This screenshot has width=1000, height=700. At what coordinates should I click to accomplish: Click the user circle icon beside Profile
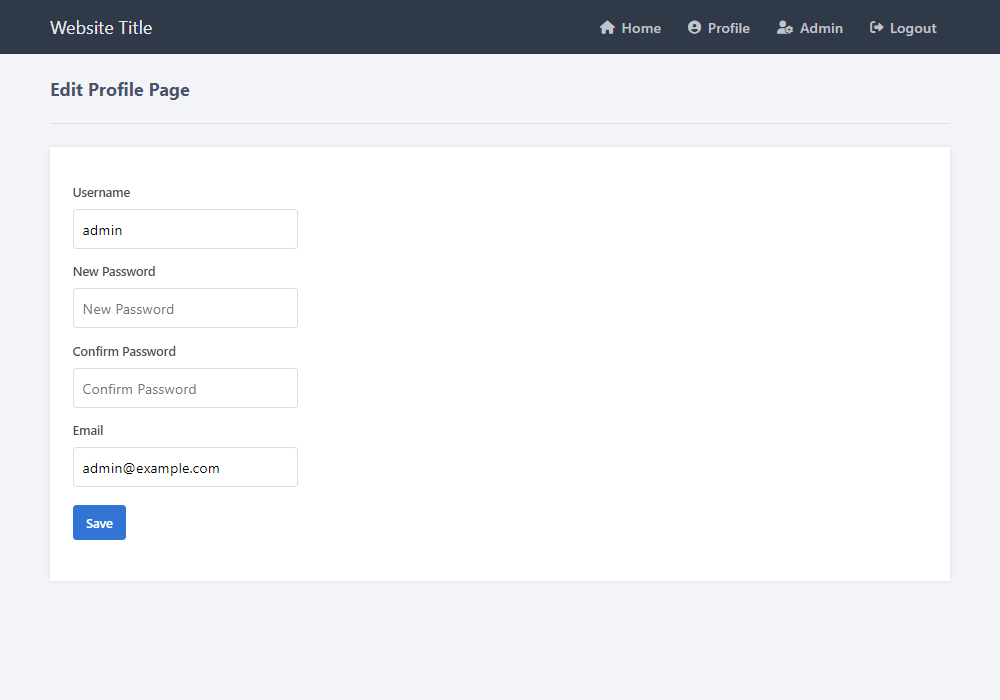click(x=695, y=27)
